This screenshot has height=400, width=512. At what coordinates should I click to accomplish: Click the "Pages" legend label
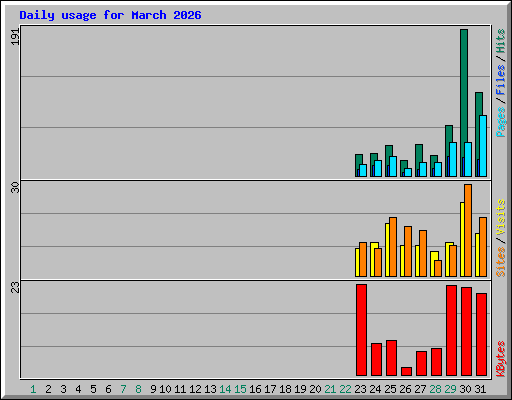tap(500, 122)
